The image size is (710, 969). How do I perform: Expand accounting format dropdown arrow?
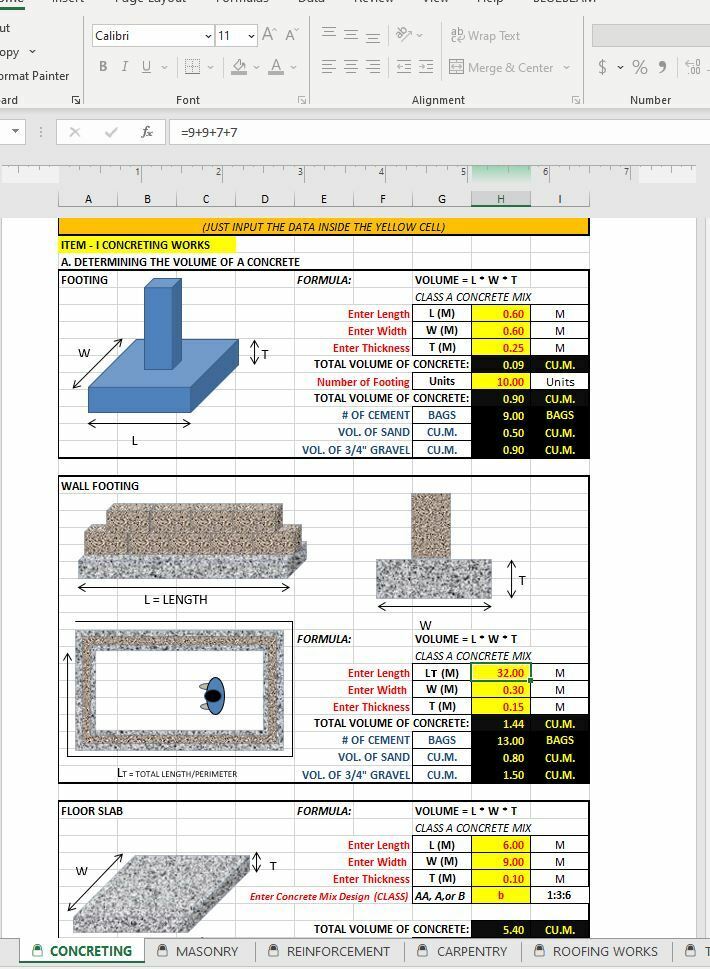620,67
